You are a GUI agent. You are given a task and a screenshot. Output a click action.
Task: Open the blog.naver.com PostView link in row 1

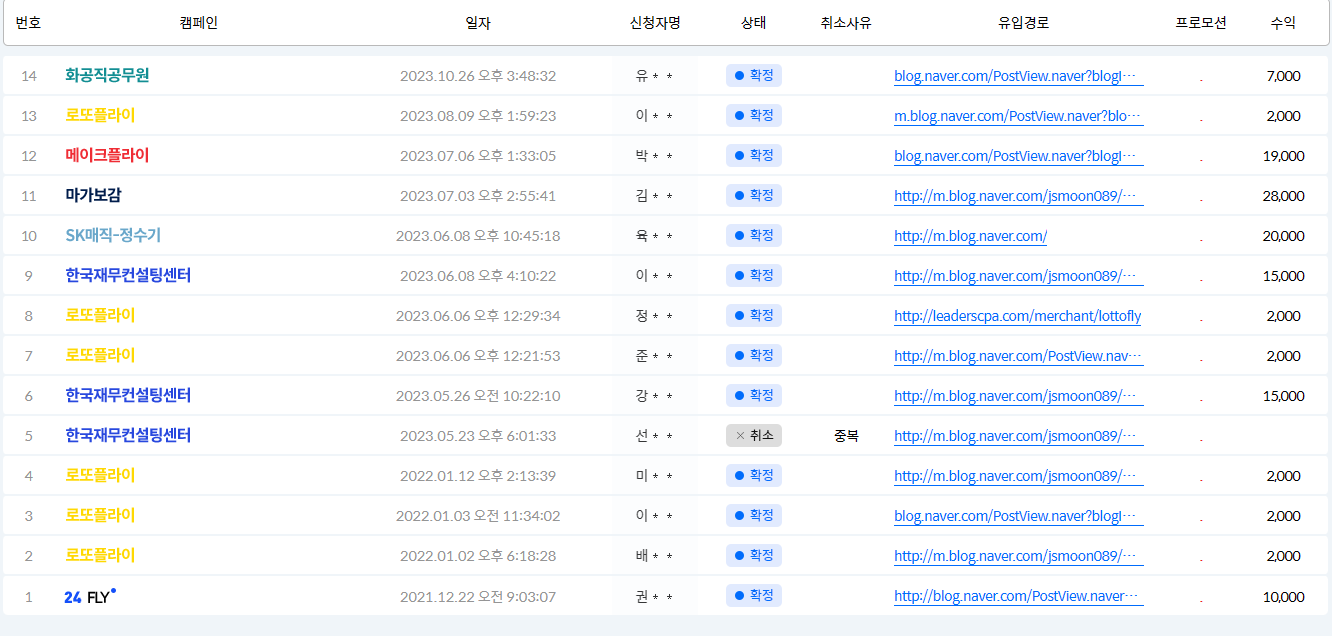click(1018, 596)
